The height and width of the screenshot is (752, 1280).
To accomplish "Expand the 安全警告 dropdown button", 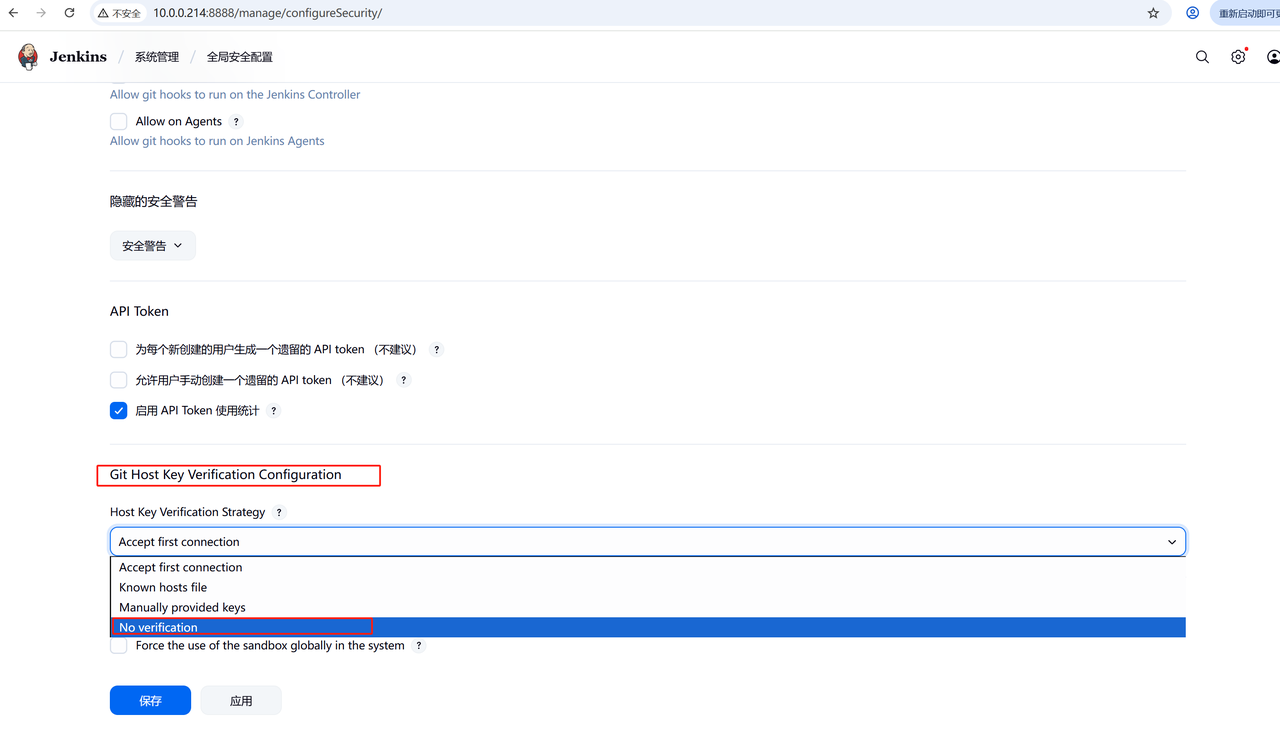I will pyautogui.click(x=152, y=246).
